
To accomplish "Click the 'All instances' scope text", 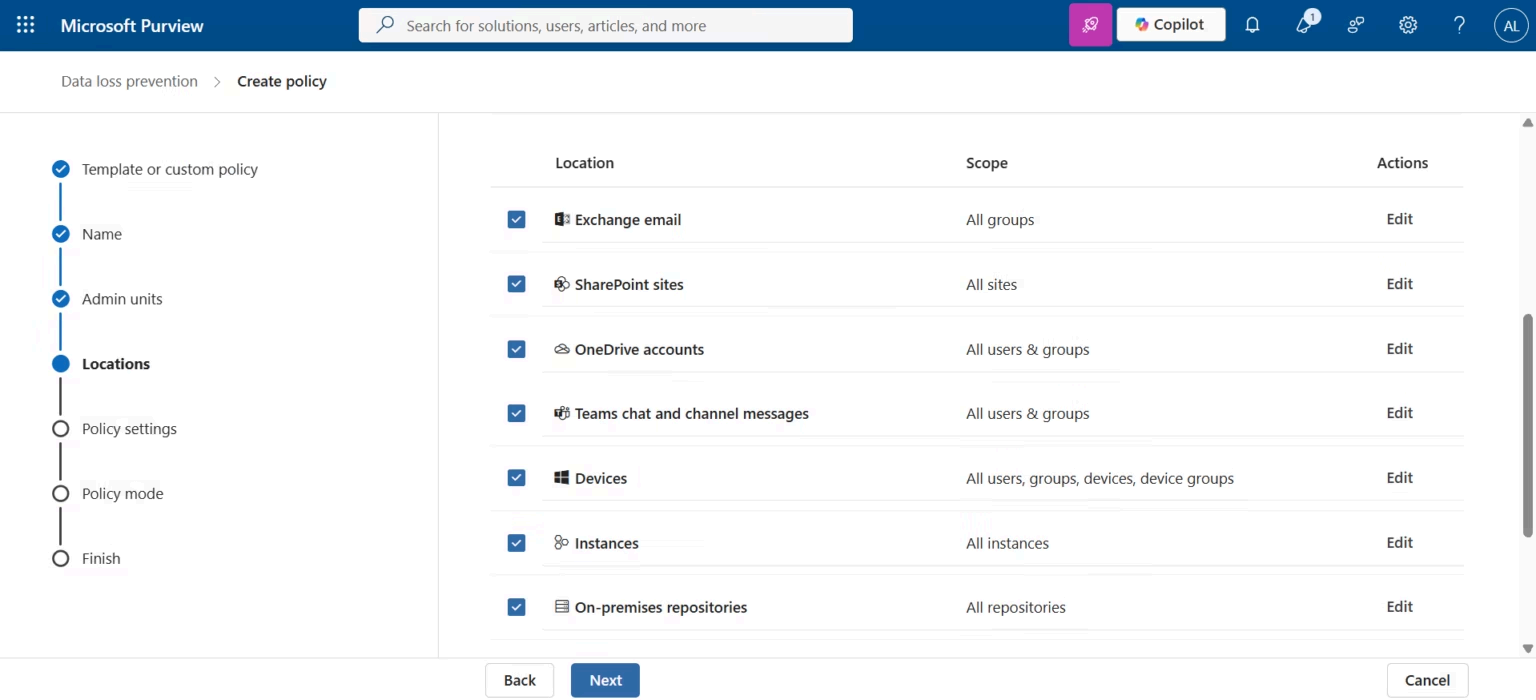I will 1007,544.
